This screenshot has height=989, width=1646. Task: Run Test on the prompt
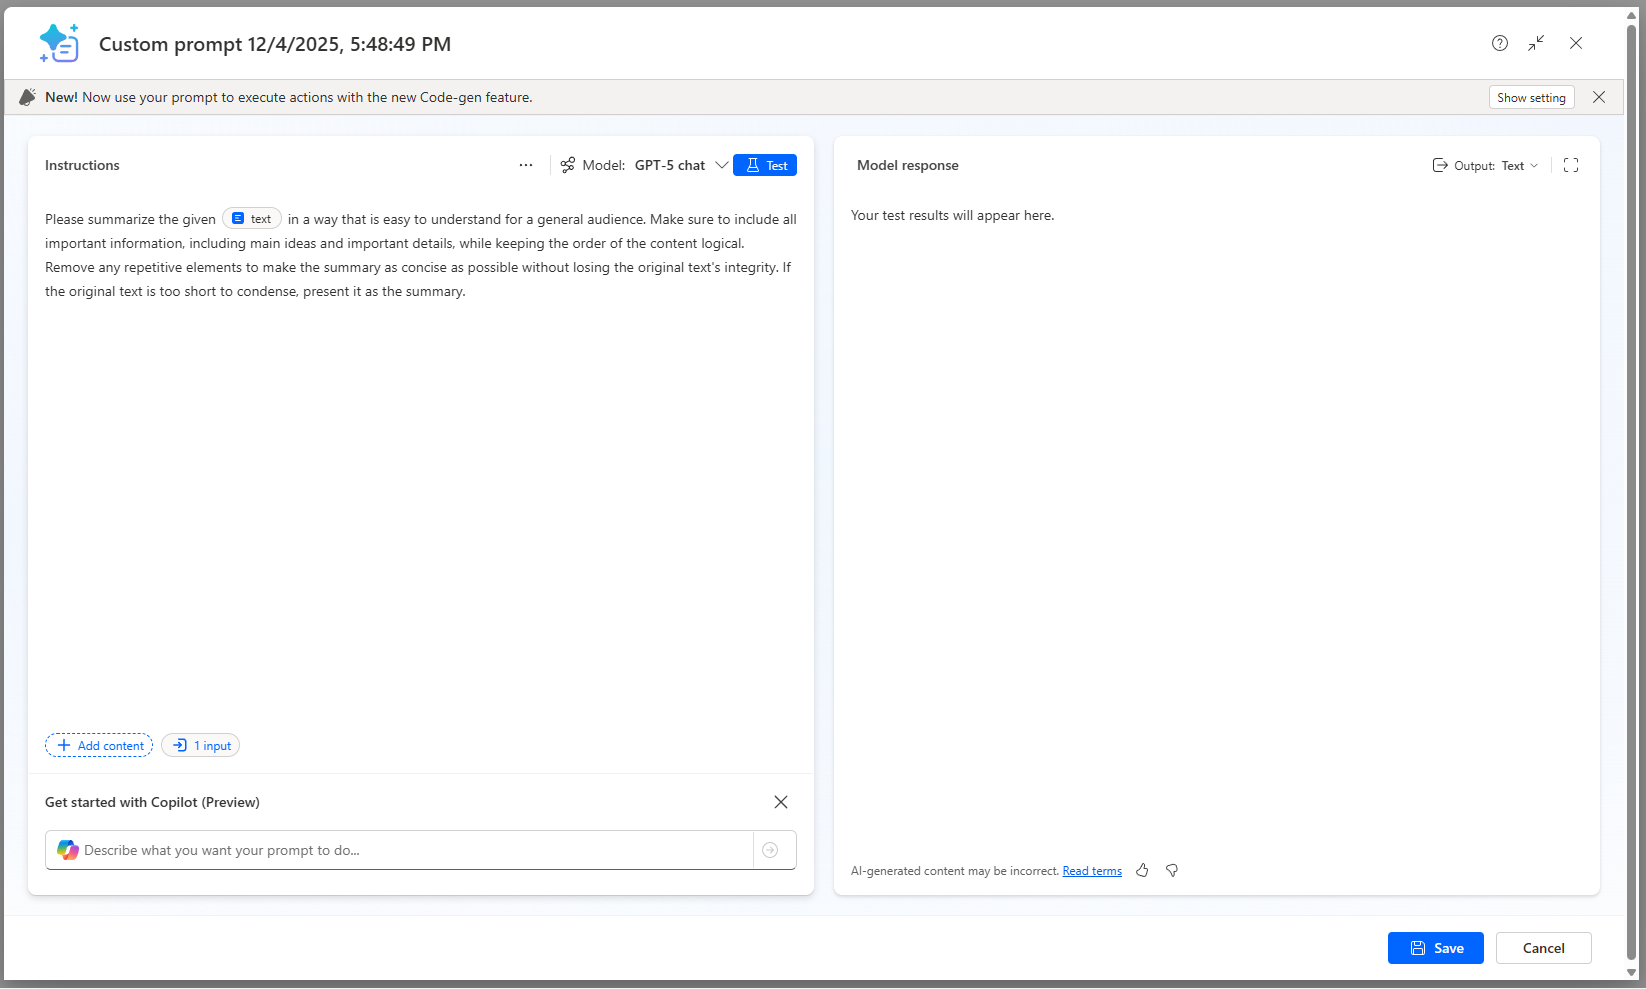[x=764, y=165]
